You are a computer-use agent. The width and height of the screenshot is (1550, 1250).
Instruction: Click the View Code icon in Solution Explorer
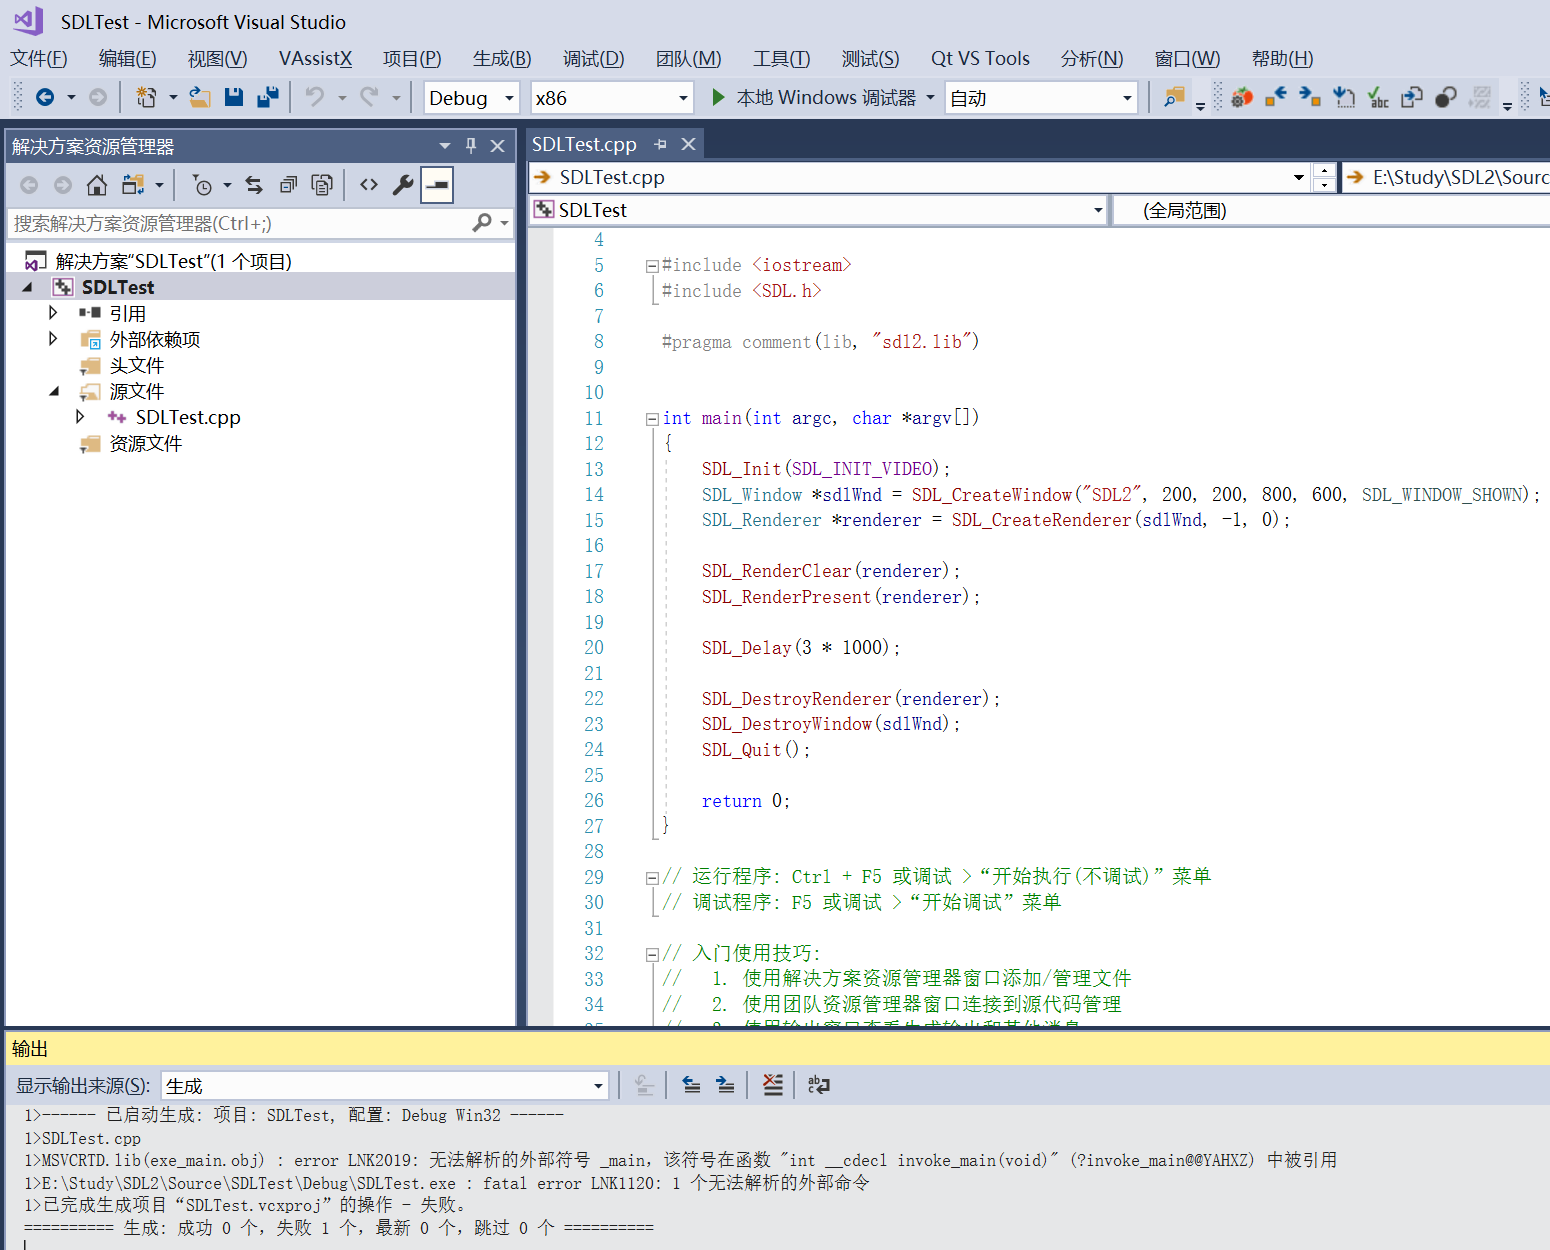click(368, 184)
